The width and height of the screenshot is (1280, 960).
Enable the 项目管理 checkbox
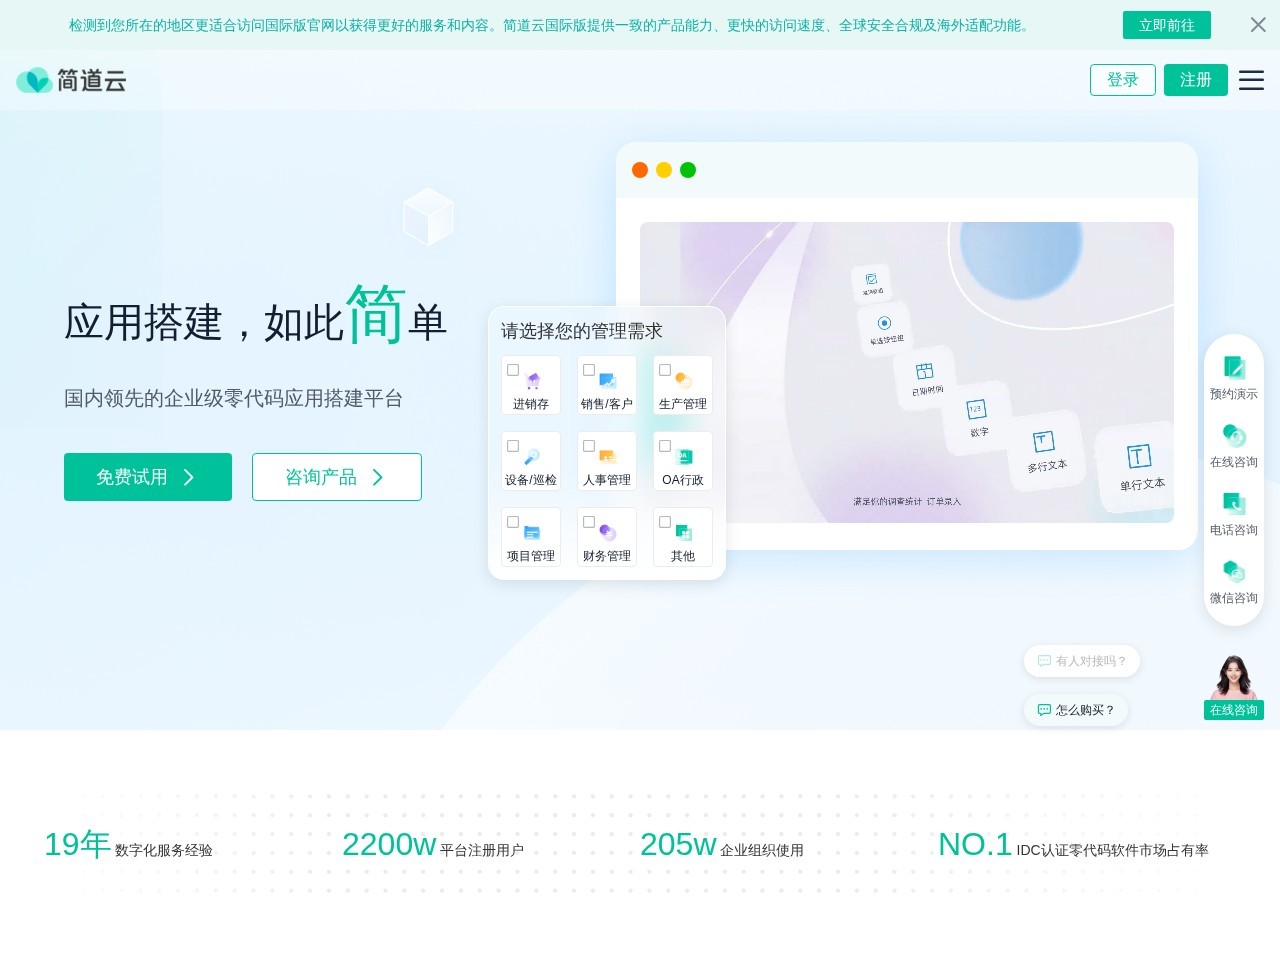(x=513, y=522)
